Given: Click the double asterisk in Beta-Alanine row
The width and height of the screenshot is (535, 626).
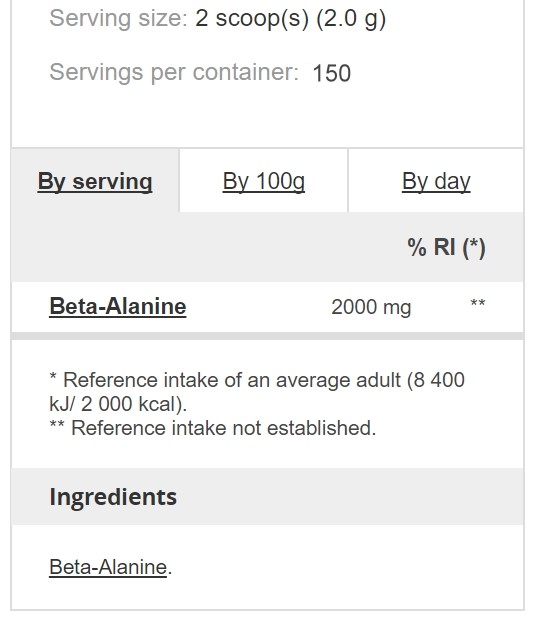Looking at the screenshot, I should coord(478,303).
